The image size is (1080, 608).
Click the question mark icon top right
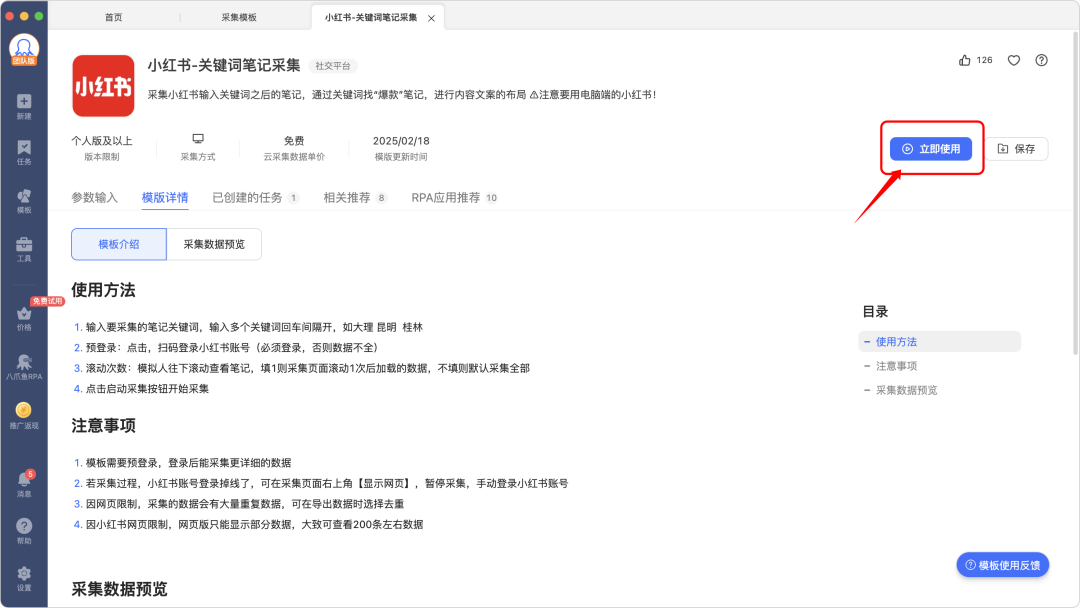1041,61
